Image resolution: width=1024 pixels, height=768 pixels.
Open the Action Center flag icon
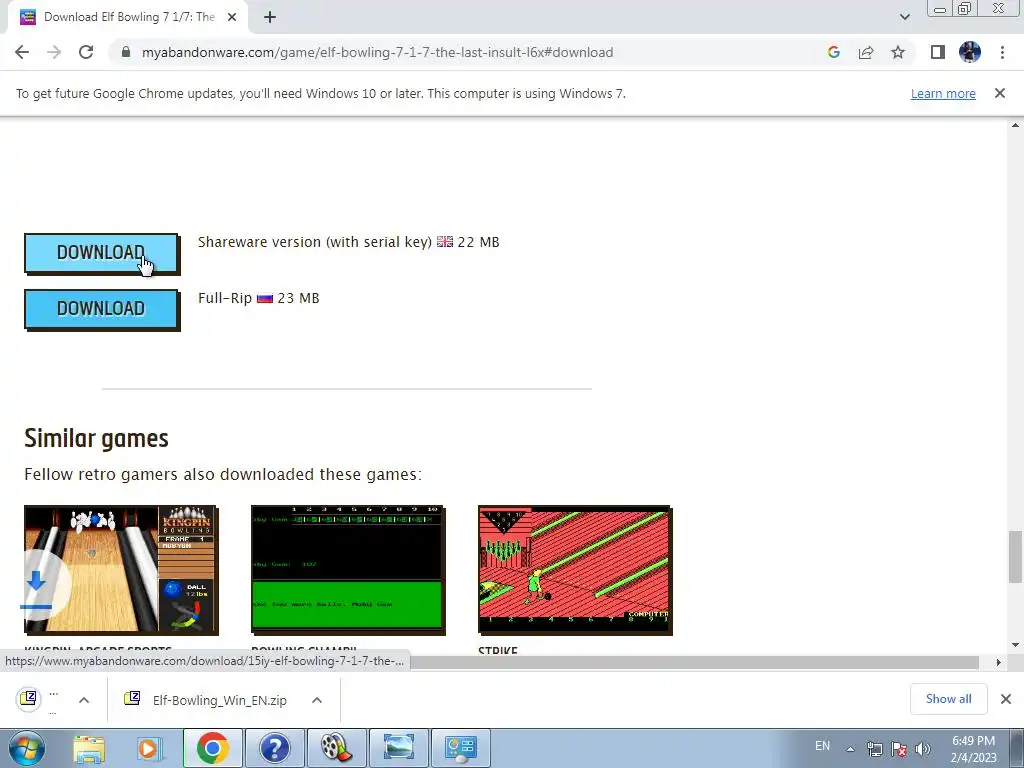[x=899, y=749]
